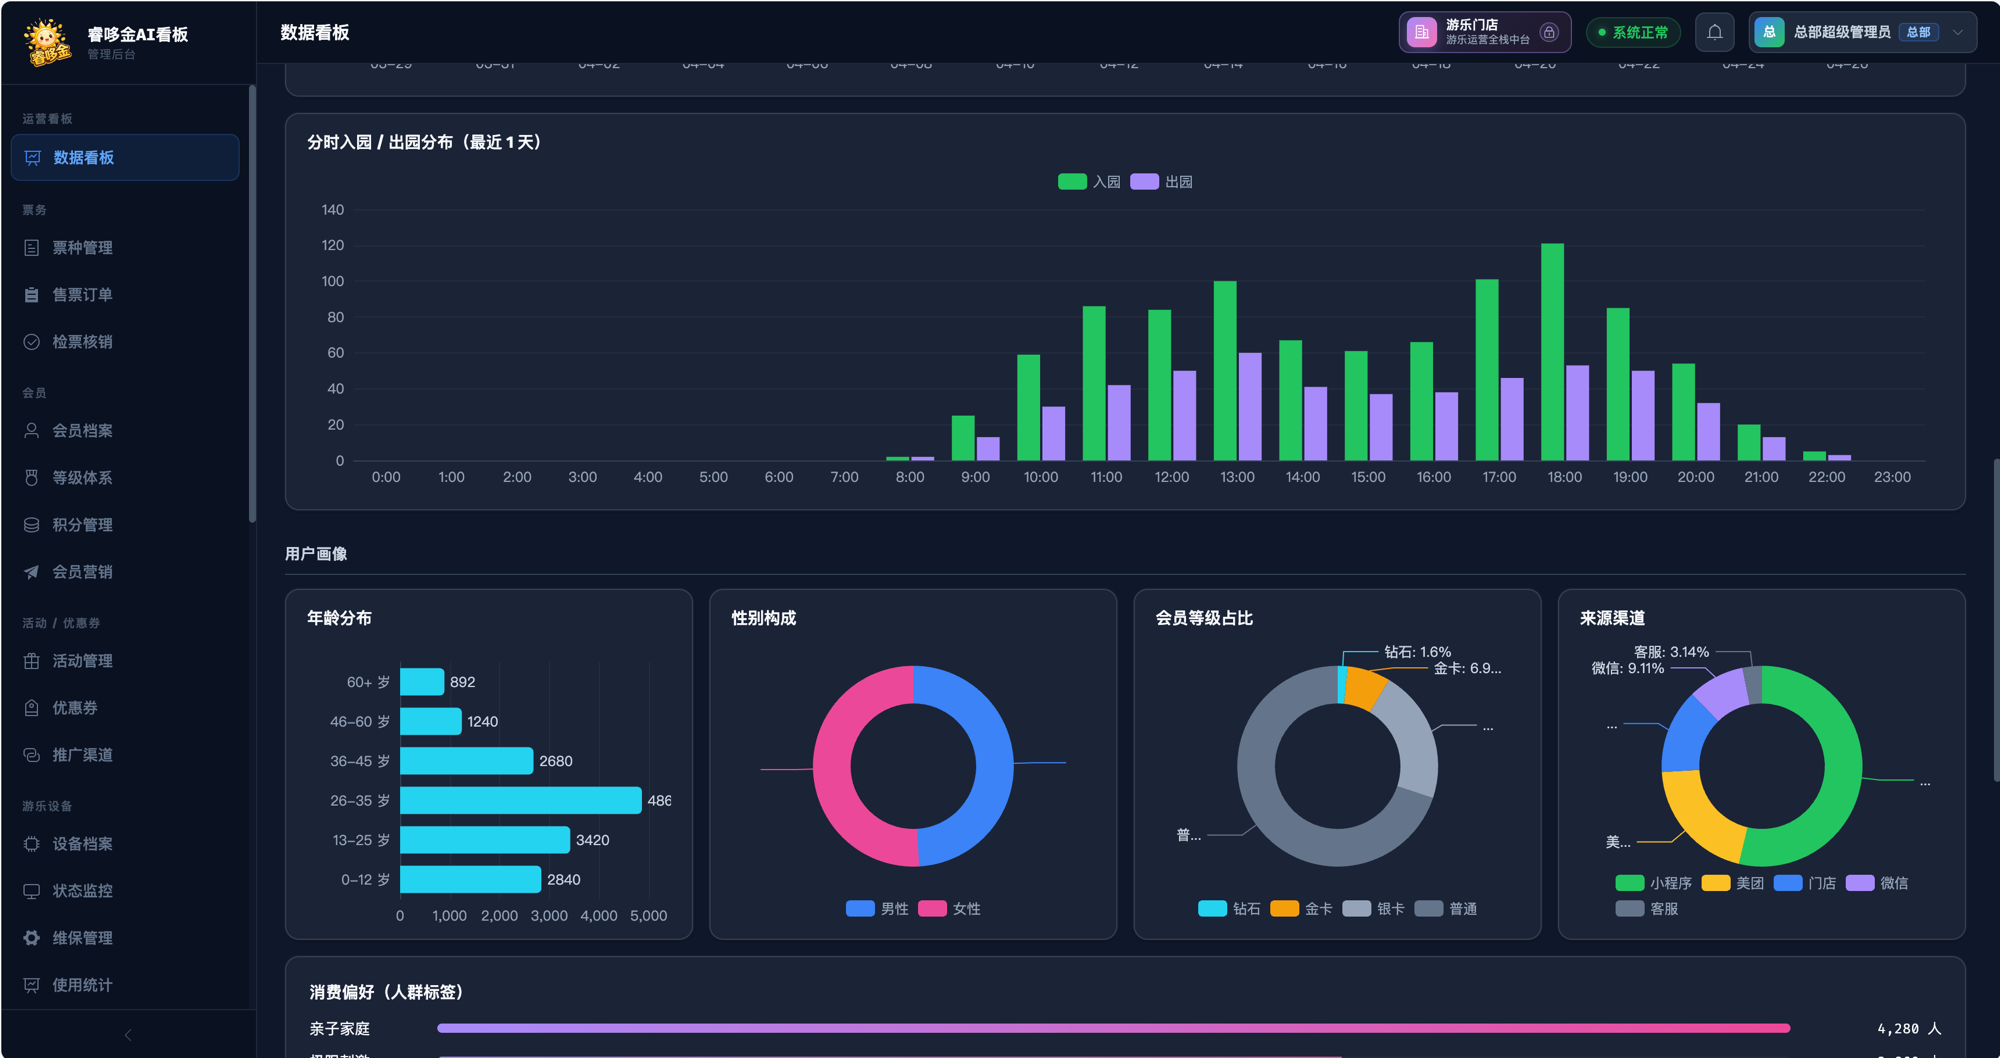Click the 3420 bar value
This screenshot has height=1058, width=2000.
click(x=593, y=840)
